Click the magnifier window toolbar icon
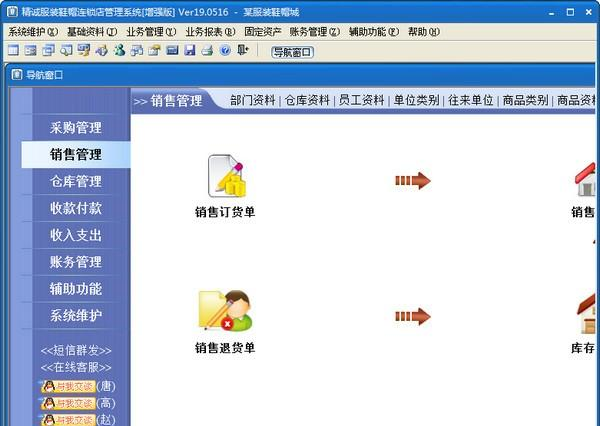 (66, 50)
